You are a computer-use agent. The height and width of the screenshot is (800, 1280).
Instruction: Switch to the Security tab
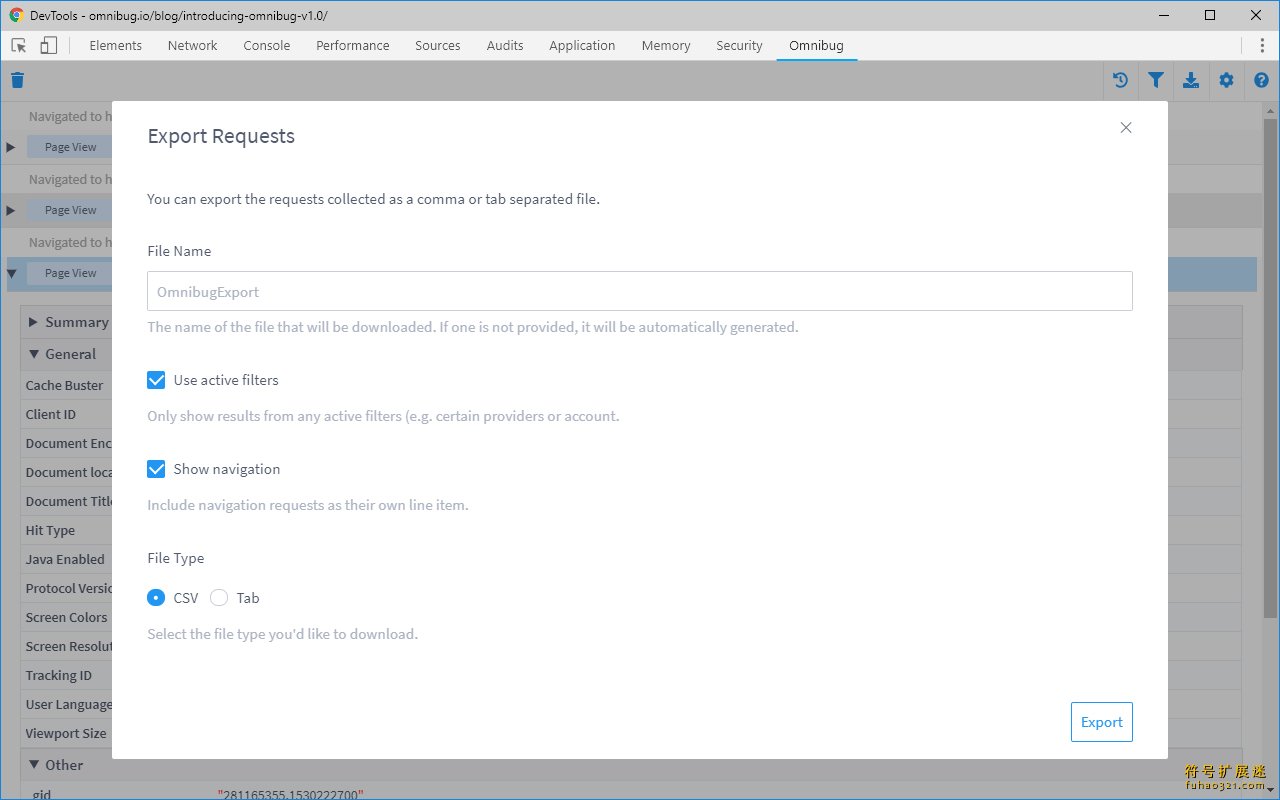[x=739, y=45]
